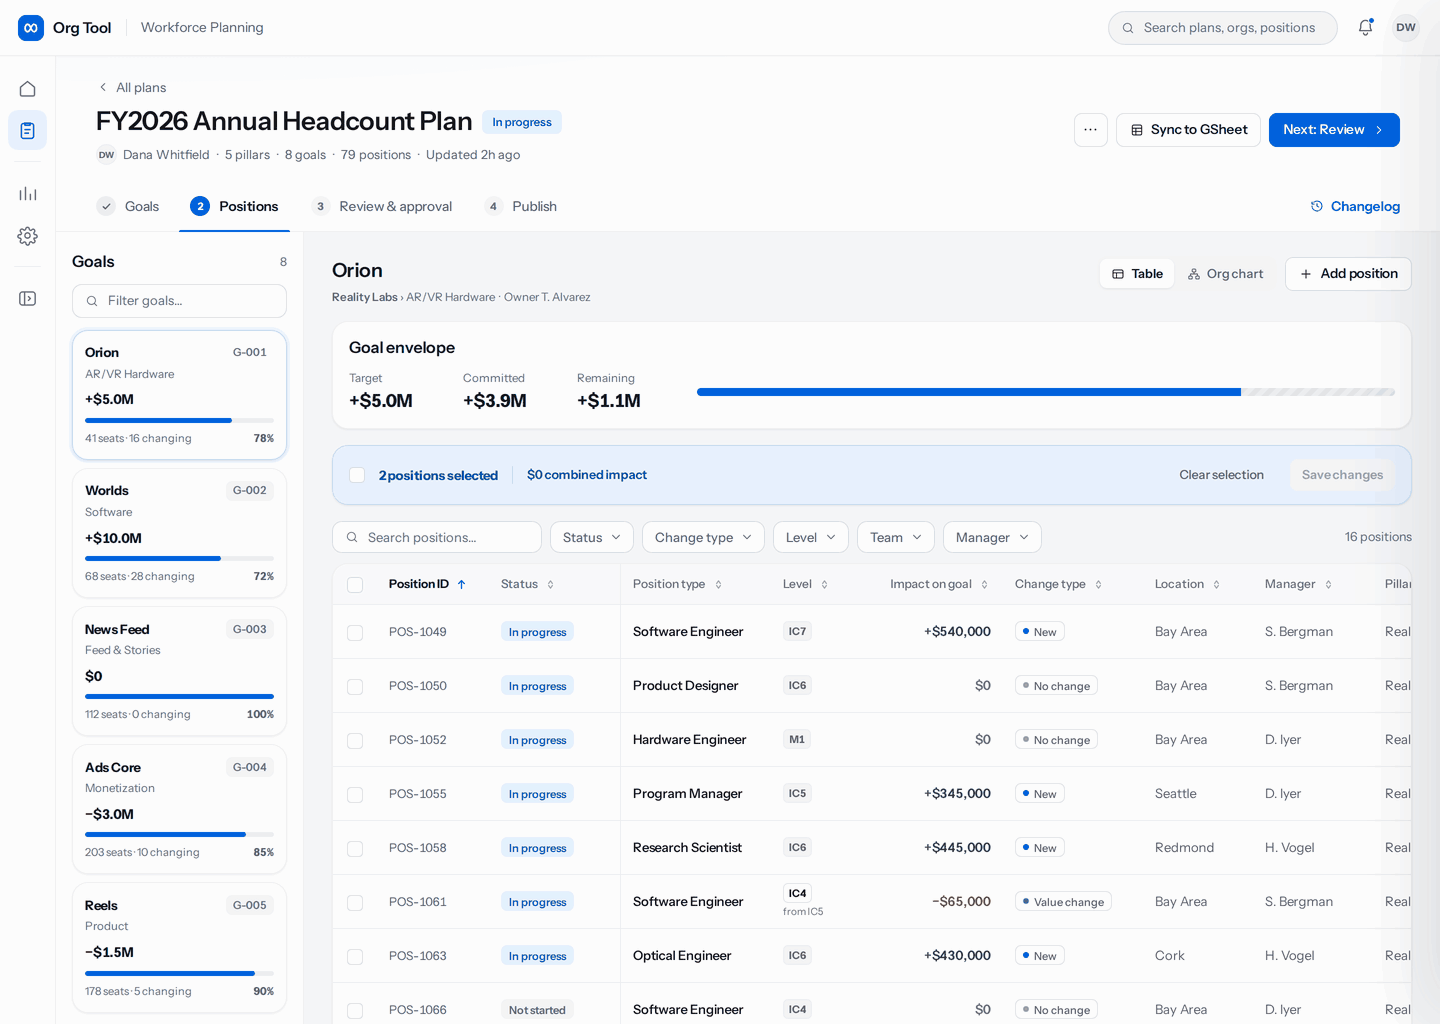Image resolution: width=1440 pixels, height=1024 pixels.
Task: Click the Worlds goal progress bar
Action: pos(179,558)
